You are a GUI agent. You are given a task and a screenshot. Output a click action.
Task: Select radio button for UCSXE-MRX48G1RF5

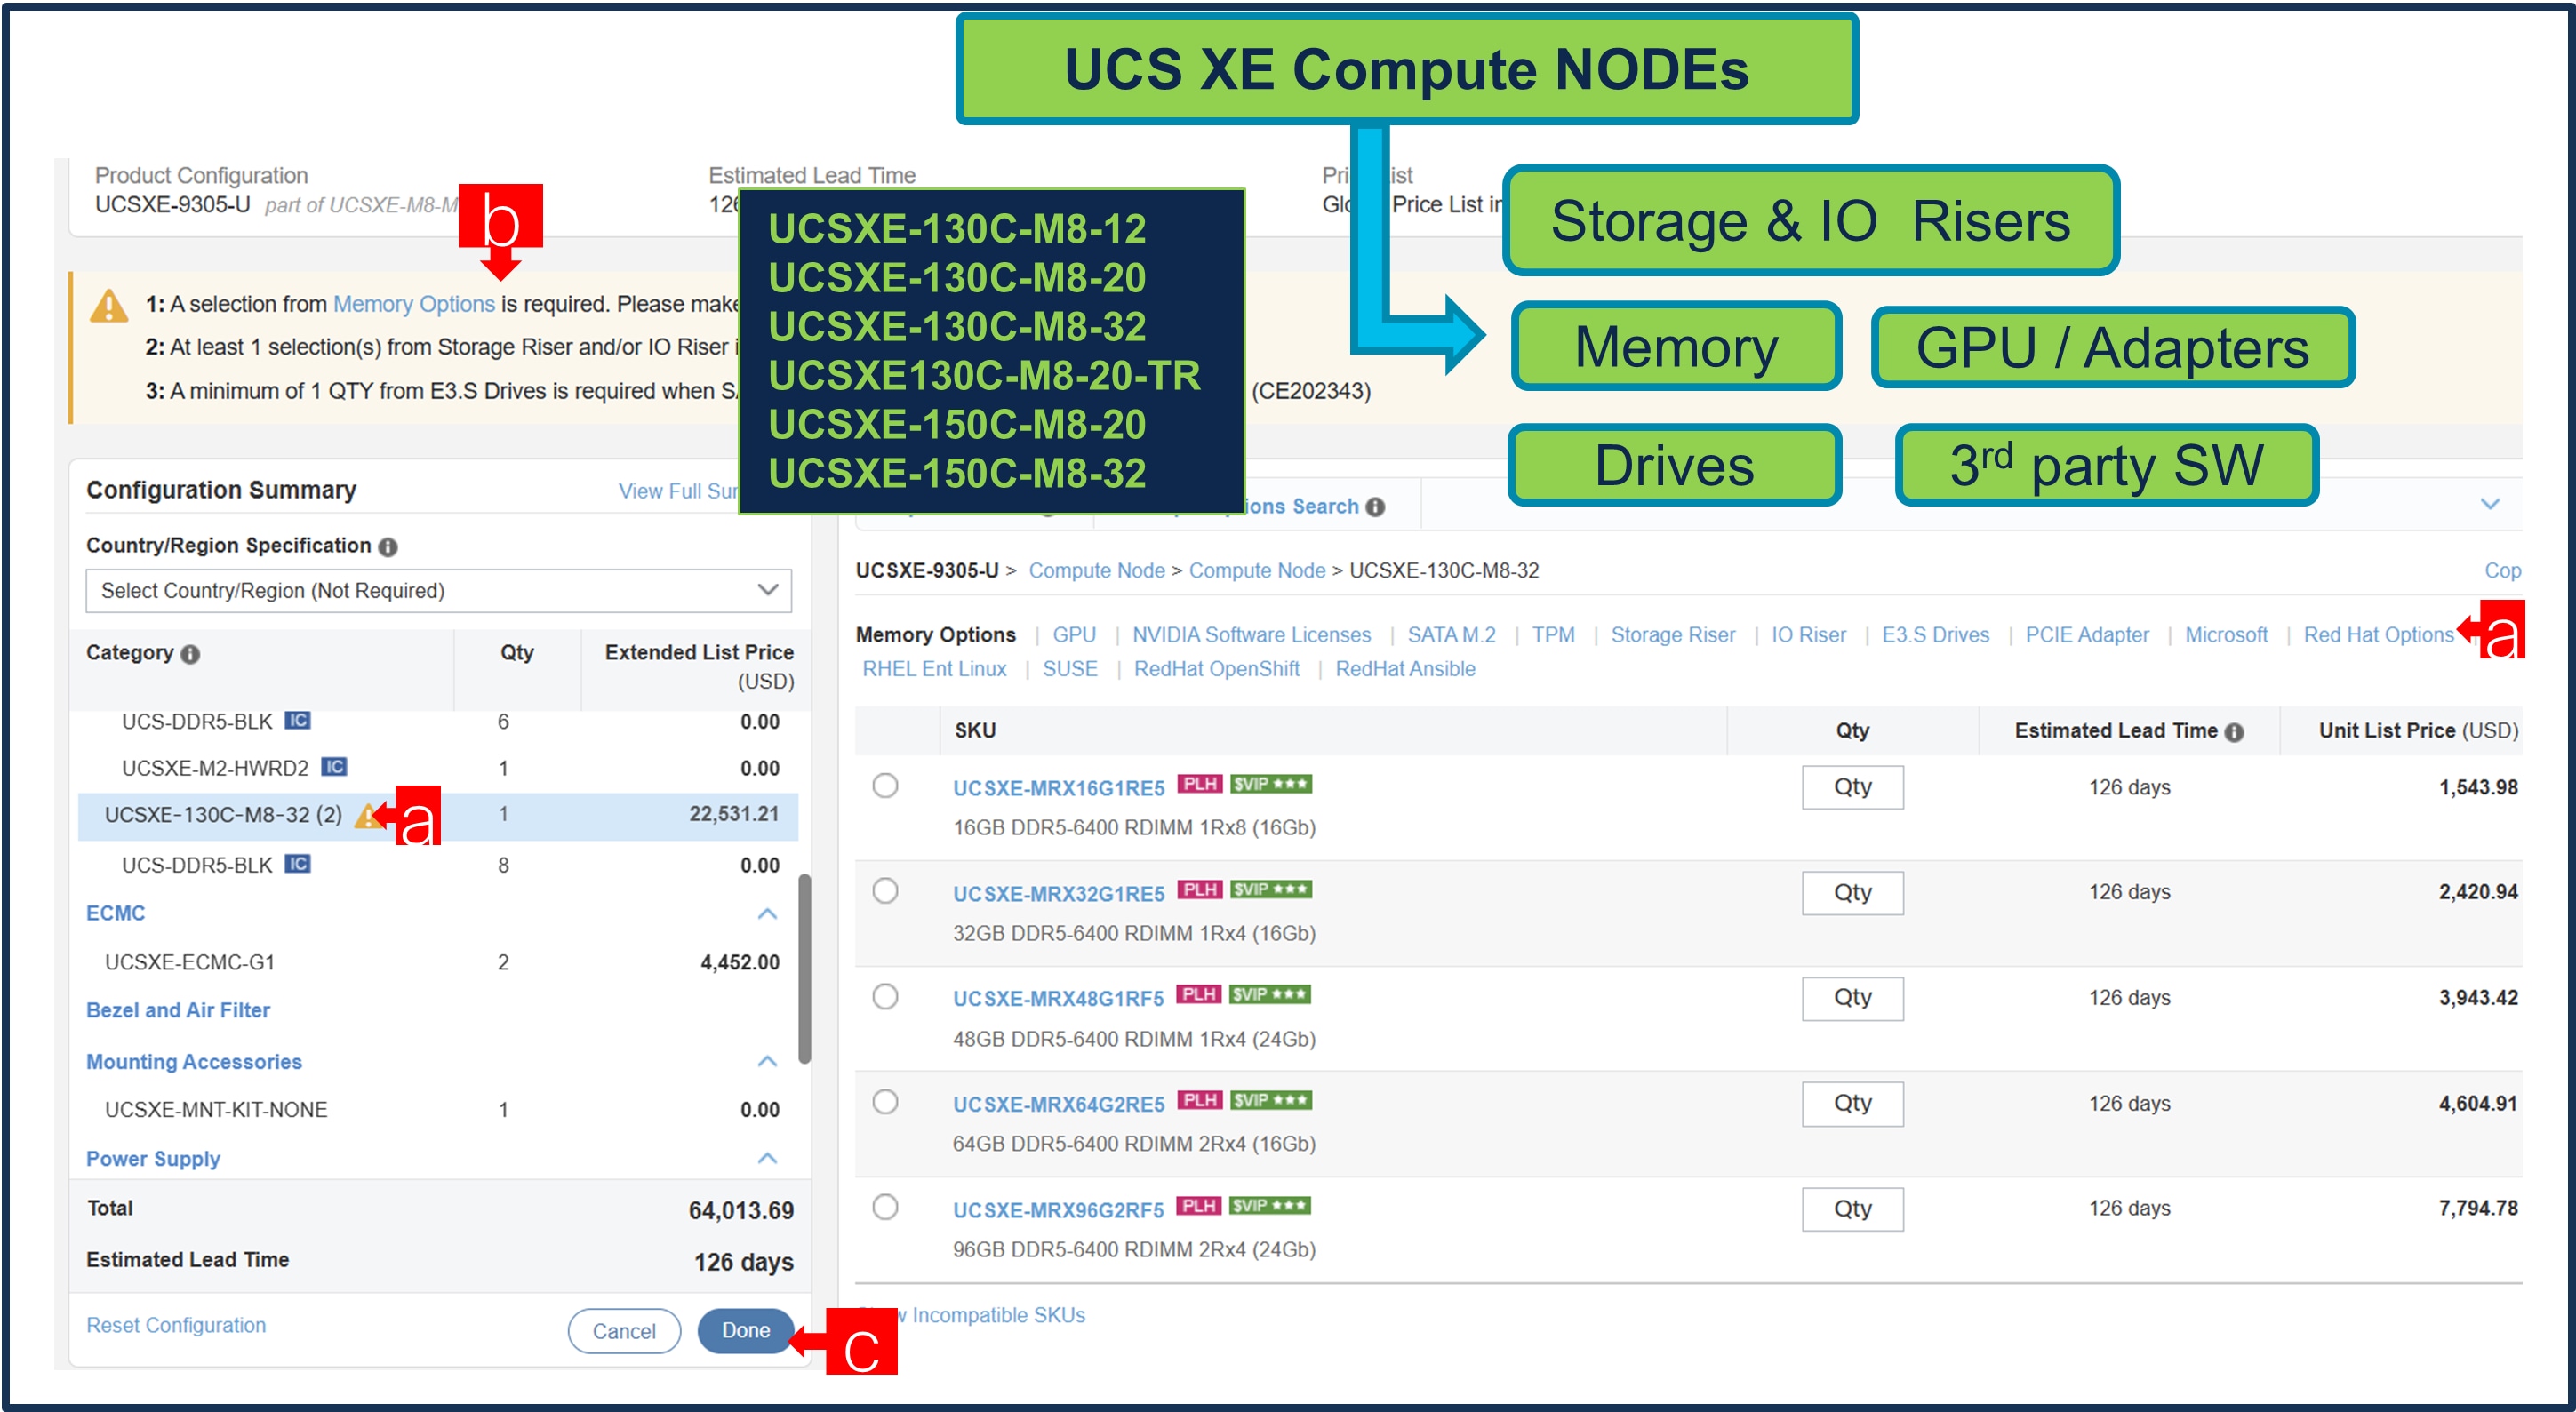885,997
